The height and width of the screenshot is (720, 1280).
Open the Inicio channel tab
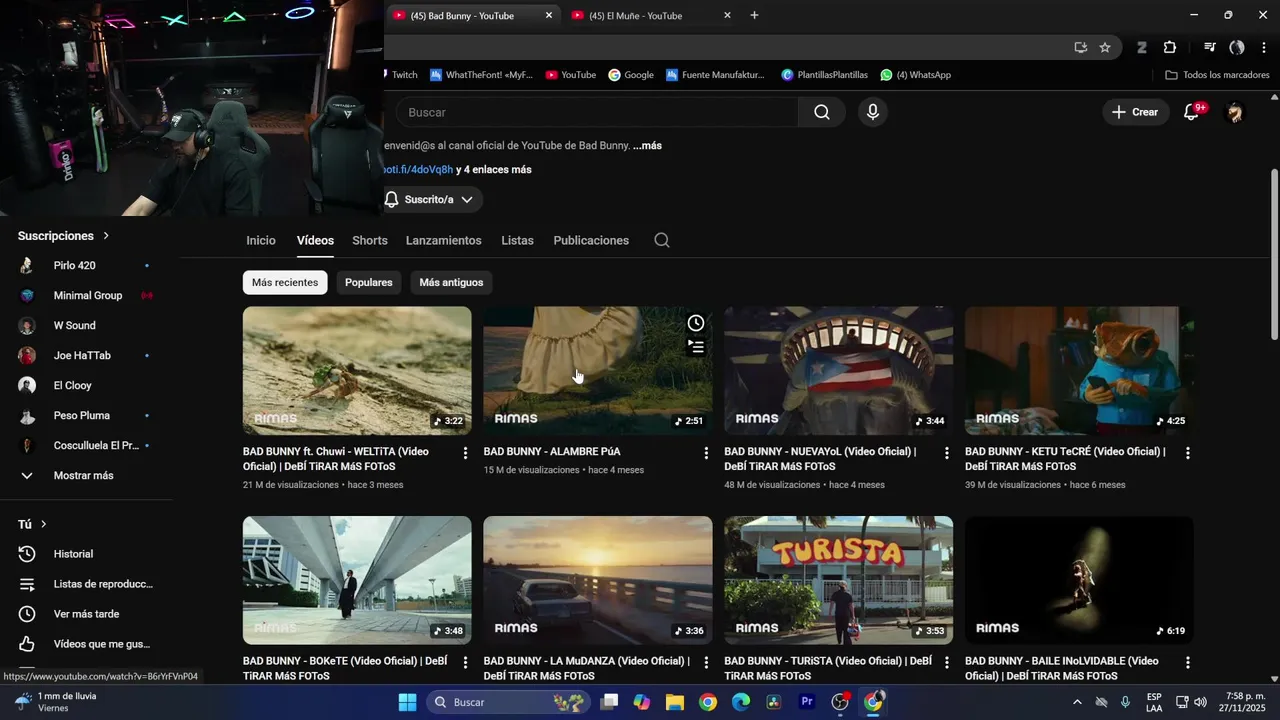[261, 240]
